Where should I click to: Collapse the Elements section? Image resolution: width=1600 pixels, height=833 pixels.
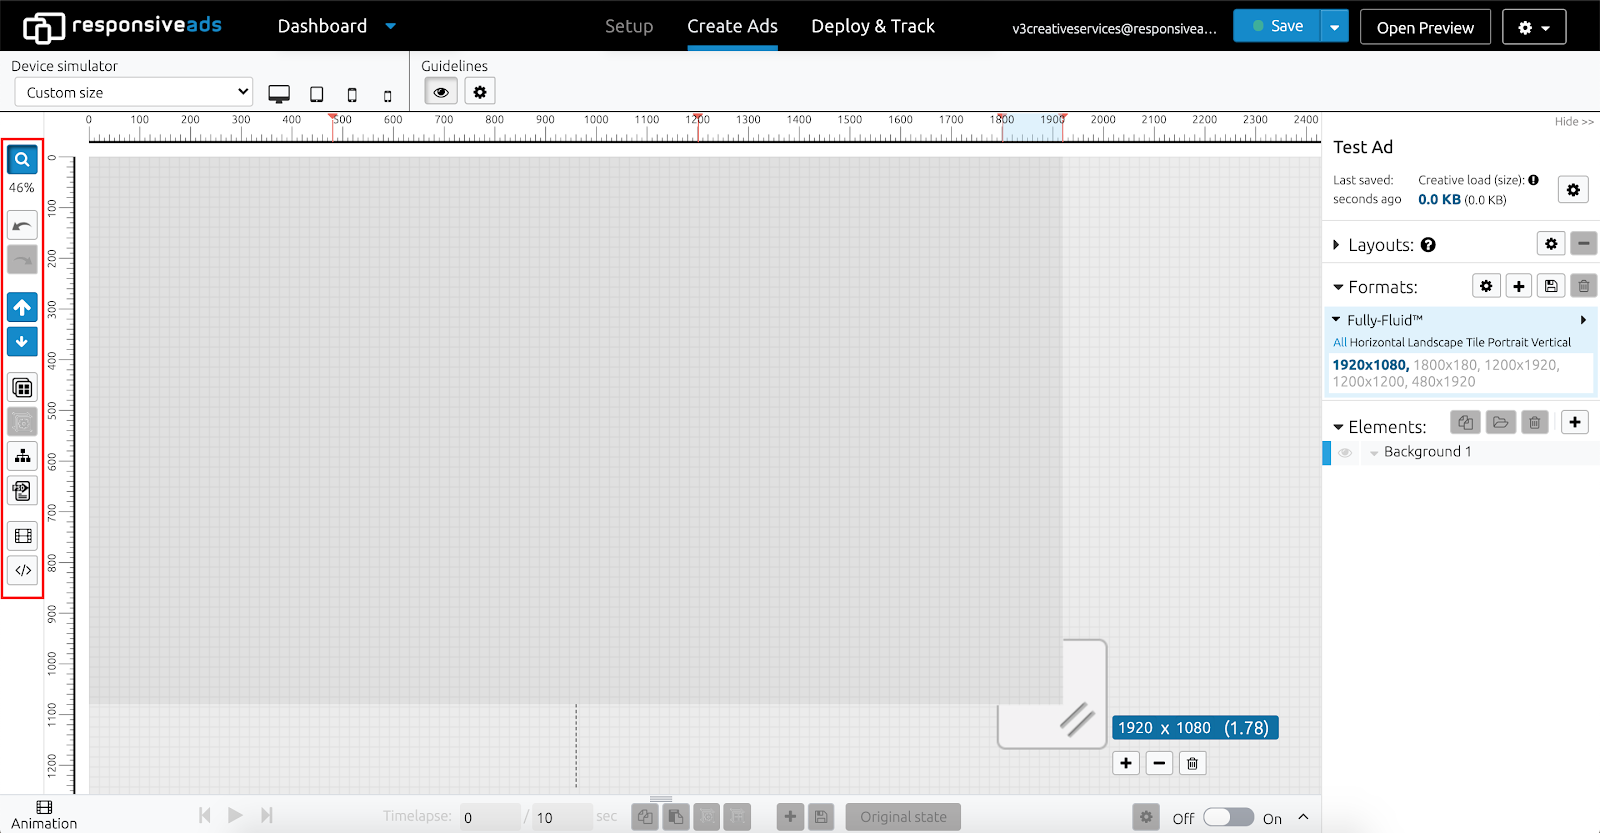pos(1338,427)
